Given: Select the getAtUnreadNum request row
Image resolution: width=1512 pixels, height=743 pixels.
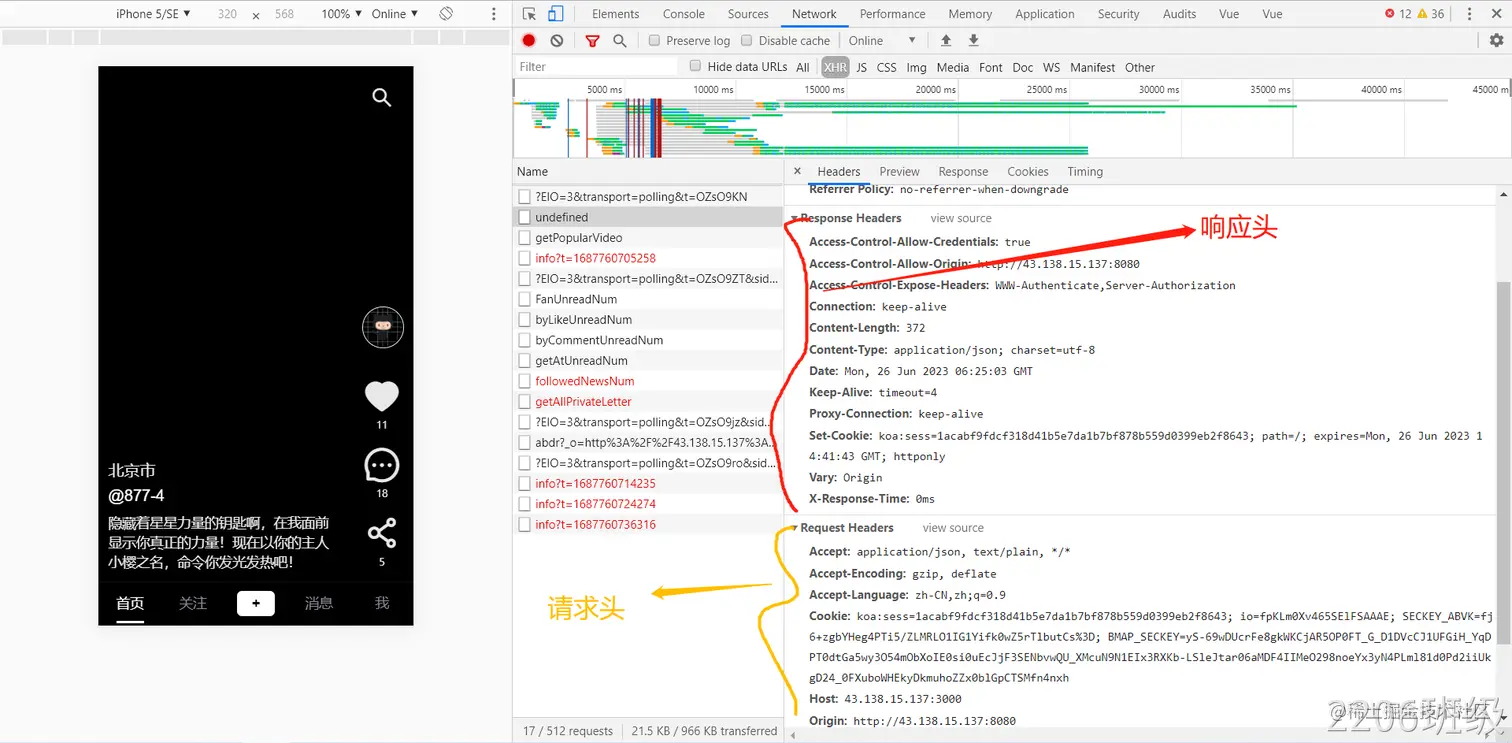Looking at the screenshot, I should coord(648,361).
